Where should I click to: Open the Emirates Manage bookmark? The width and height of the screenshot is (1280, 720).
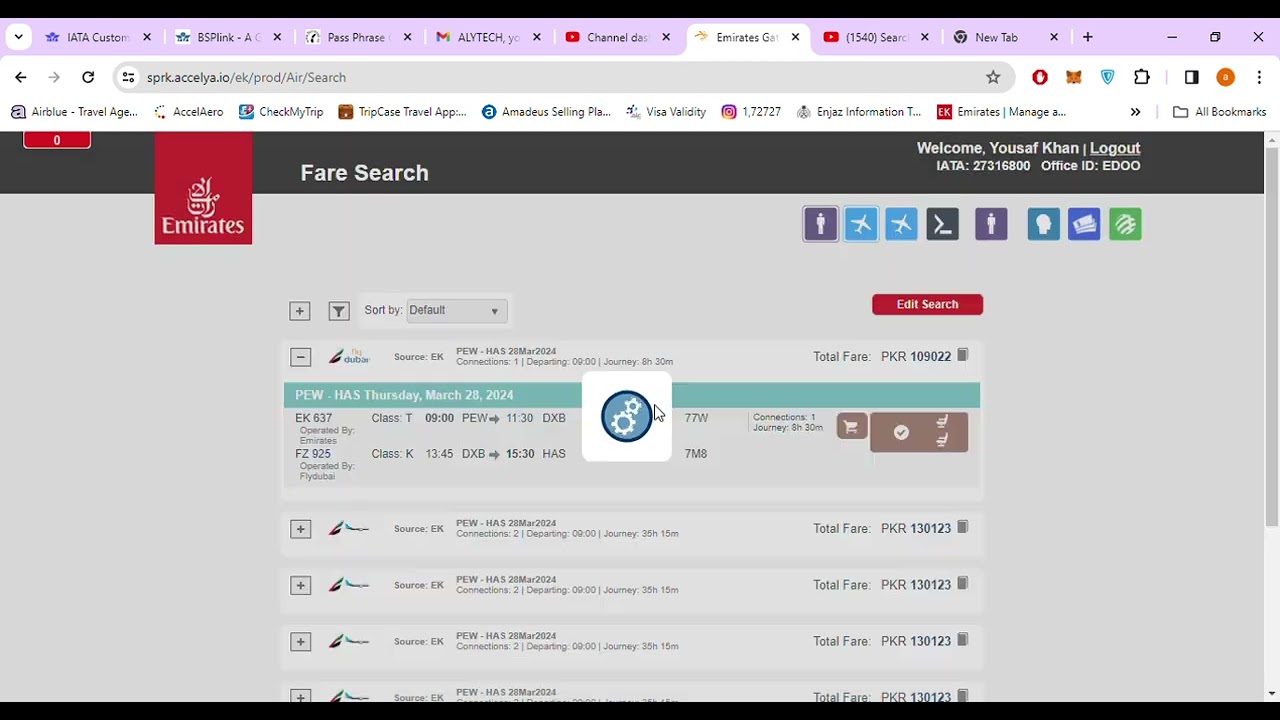tap(1001, 112)
